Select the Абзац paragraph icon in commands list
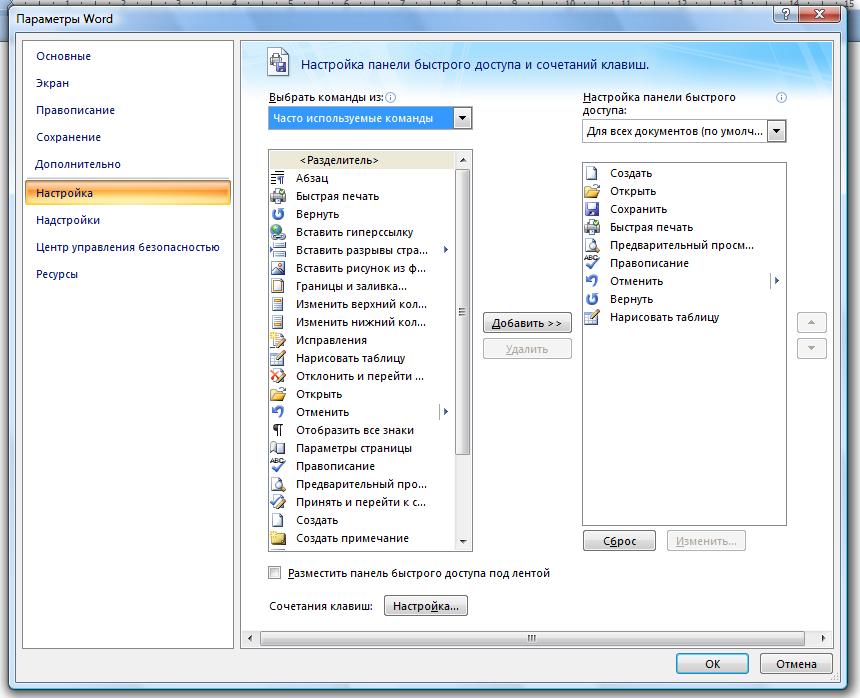Screen dimensions: 860x698 278,178
